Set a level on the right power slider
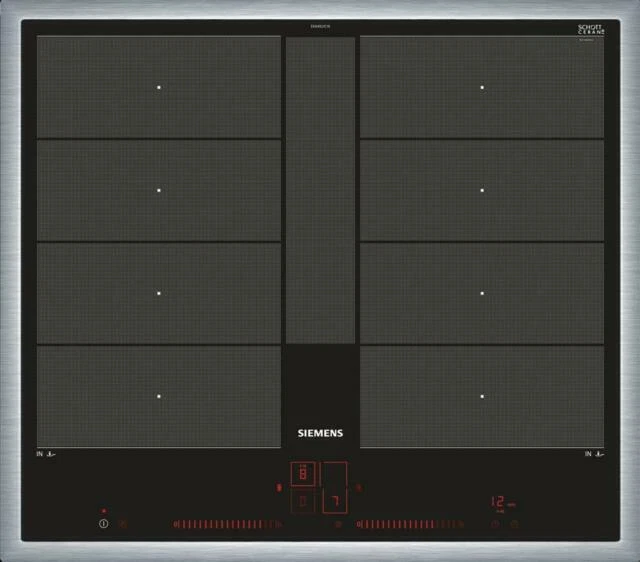 (x=410, y=524)
